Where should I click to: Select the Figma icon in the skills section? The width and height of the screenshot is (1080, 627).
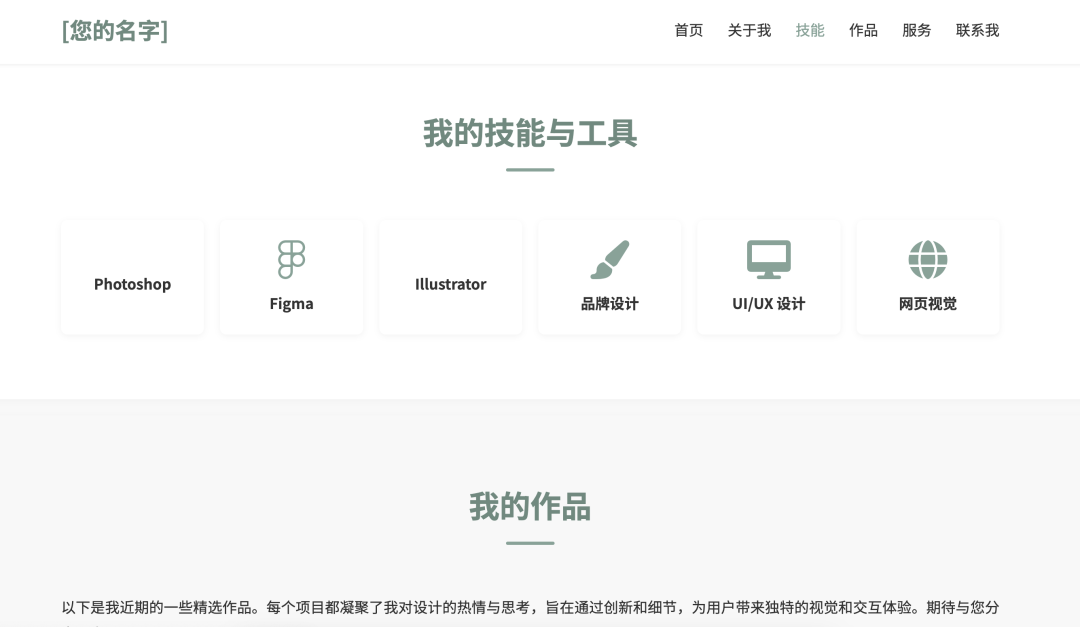click(291, 259)
